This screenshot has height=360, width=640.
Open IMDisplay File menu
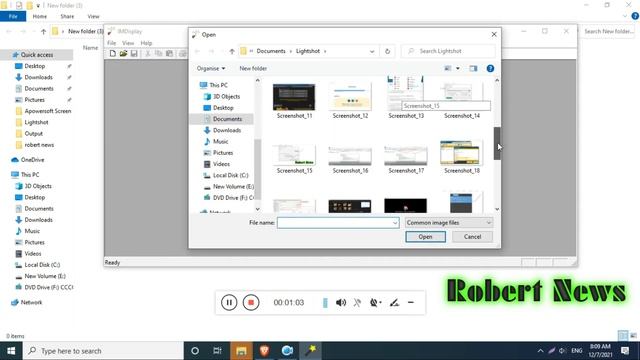[x=111, y=43]
